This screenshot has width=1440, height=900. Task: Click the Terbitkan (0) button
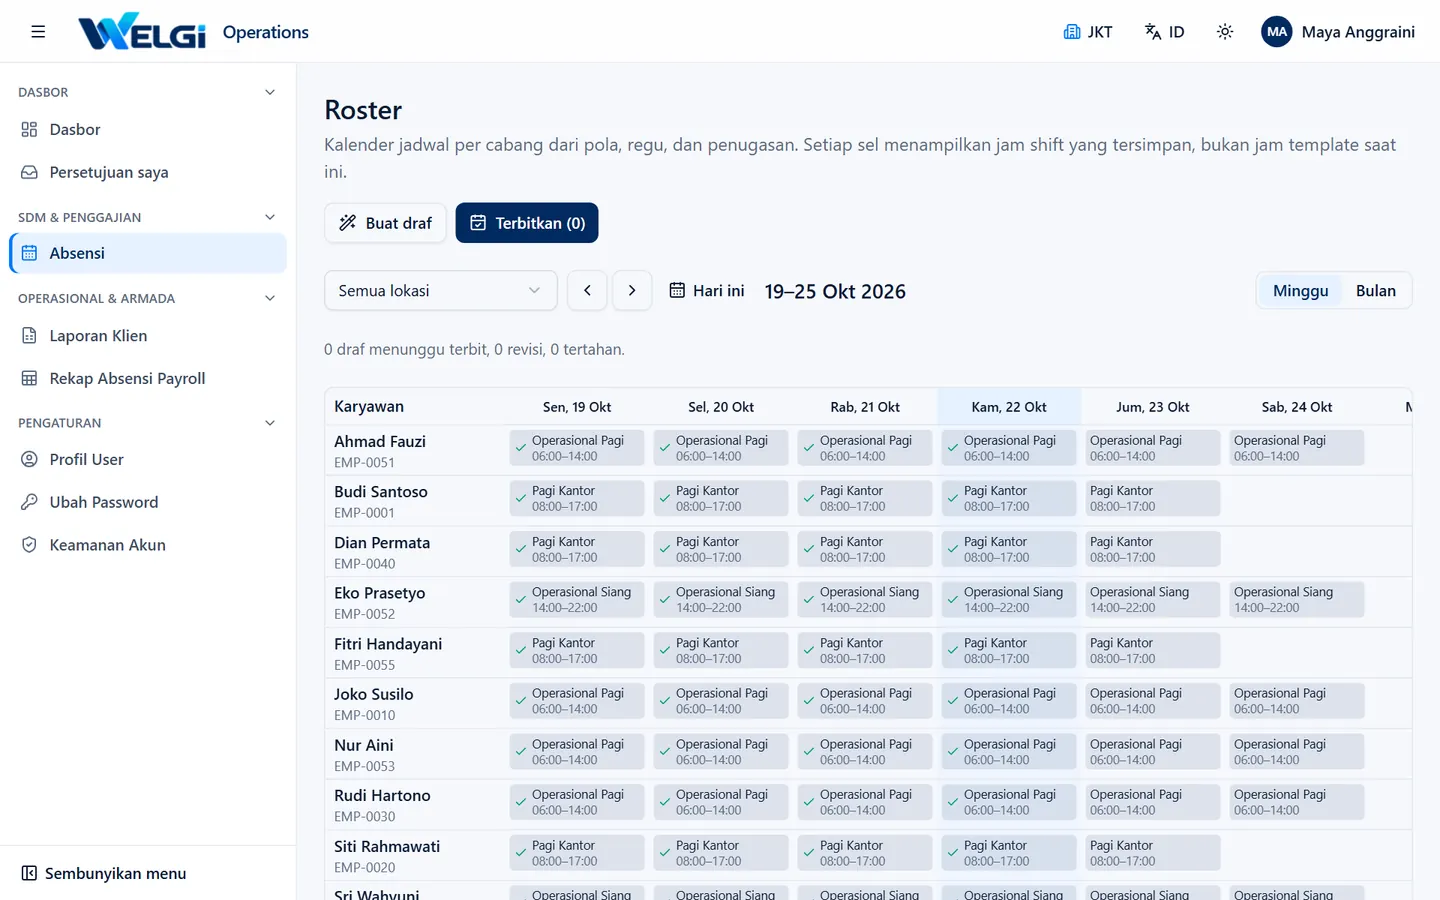(x=527, y=223)
